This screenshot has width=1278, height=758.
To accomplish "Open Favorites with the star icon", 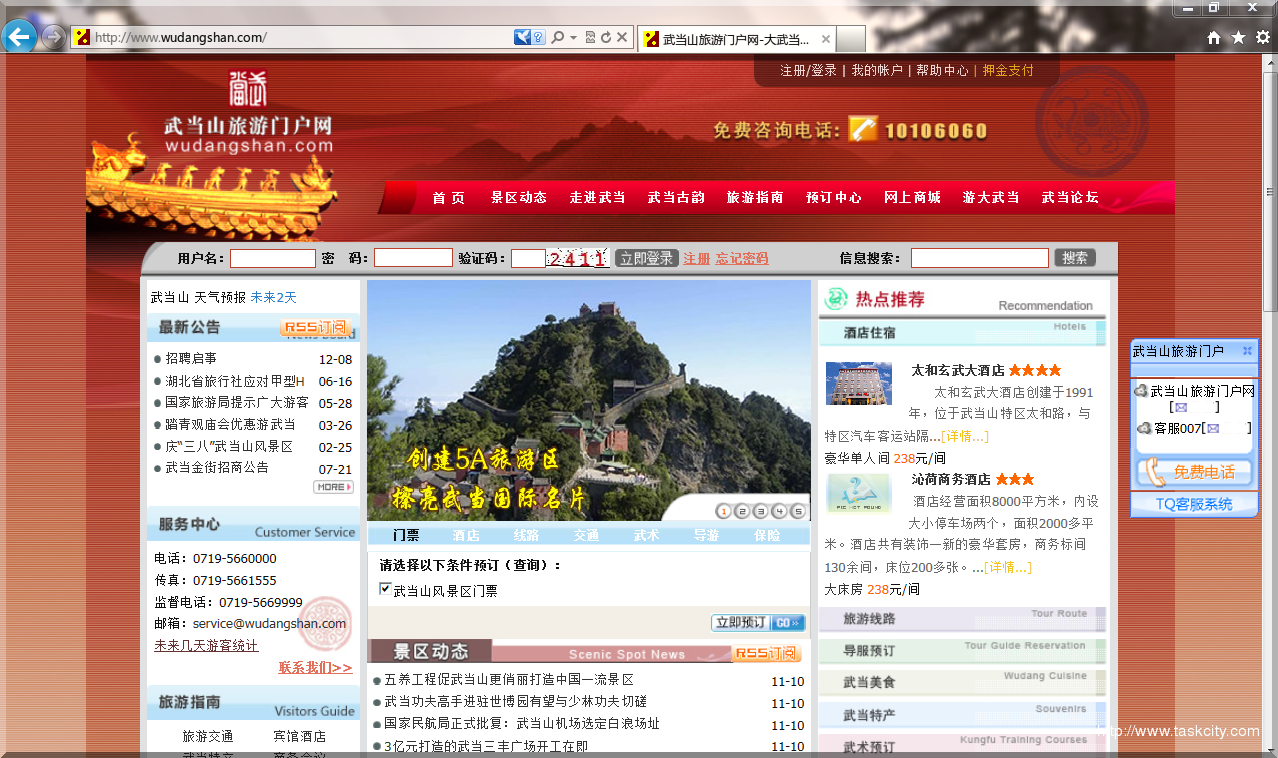I will 1238,37.
